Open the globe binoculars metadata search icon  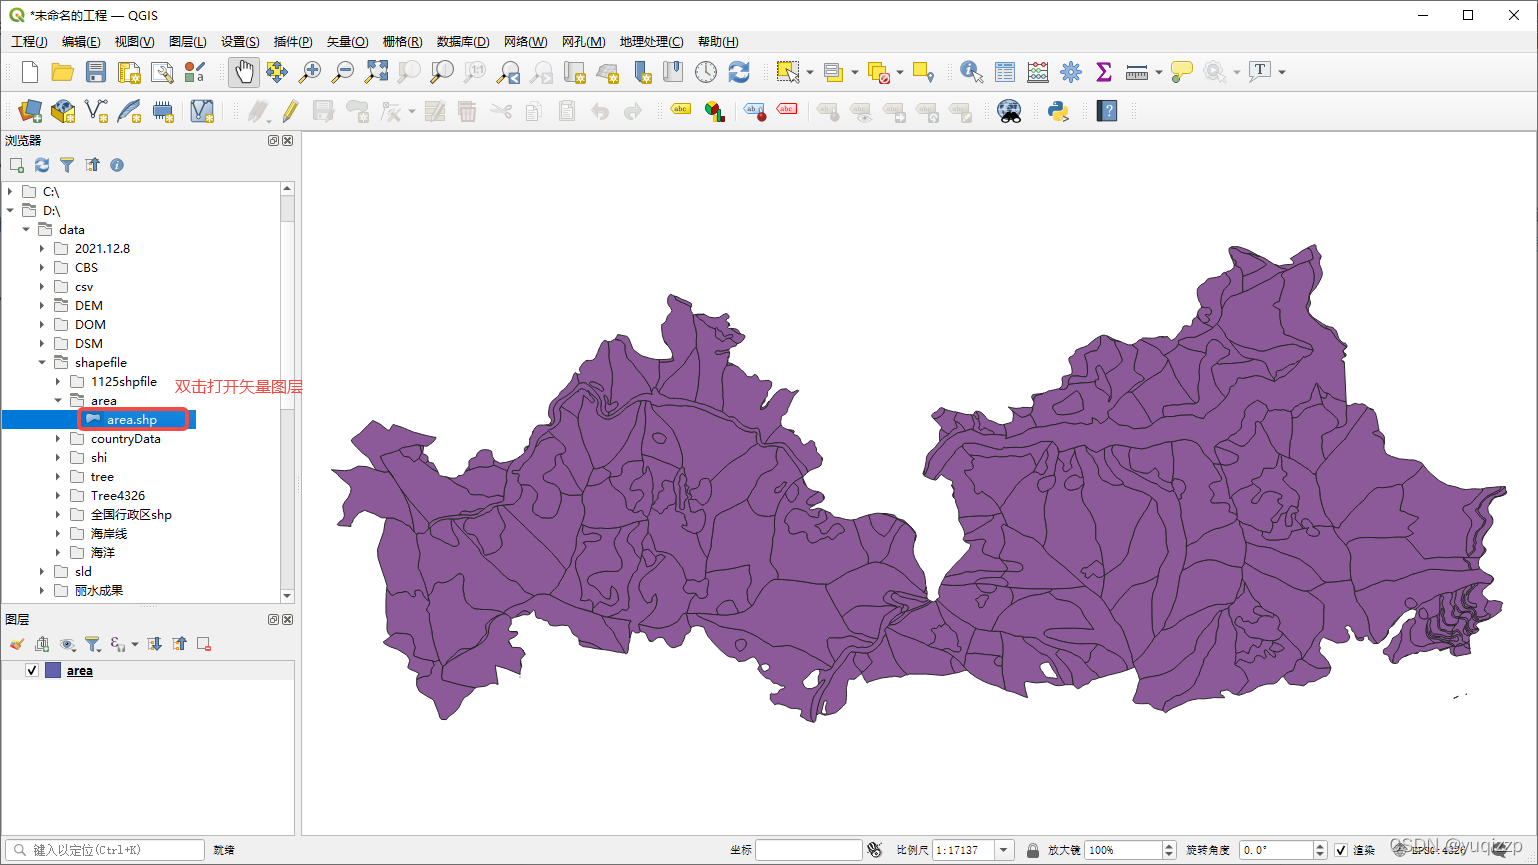point(1010,111)
